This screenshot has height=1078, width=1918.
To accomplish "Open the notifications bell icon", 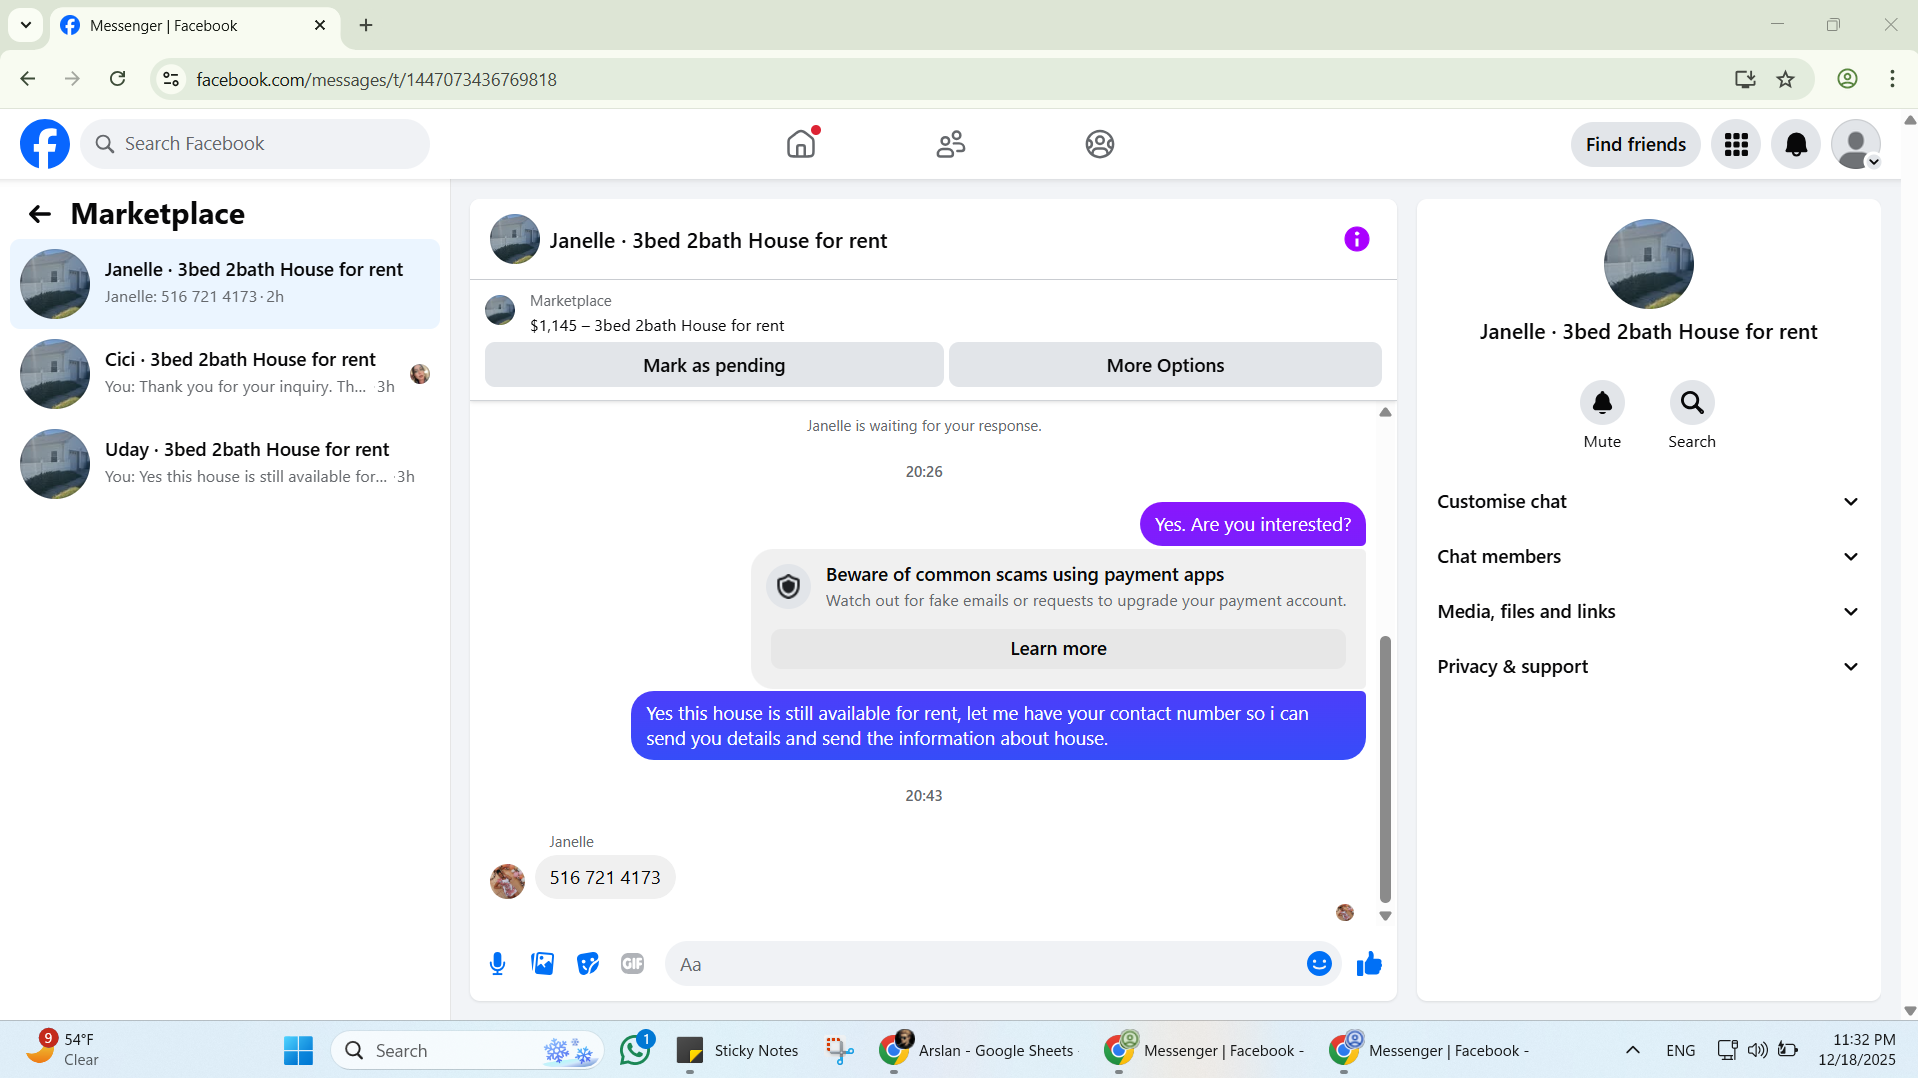I will tap(1796, 145).
